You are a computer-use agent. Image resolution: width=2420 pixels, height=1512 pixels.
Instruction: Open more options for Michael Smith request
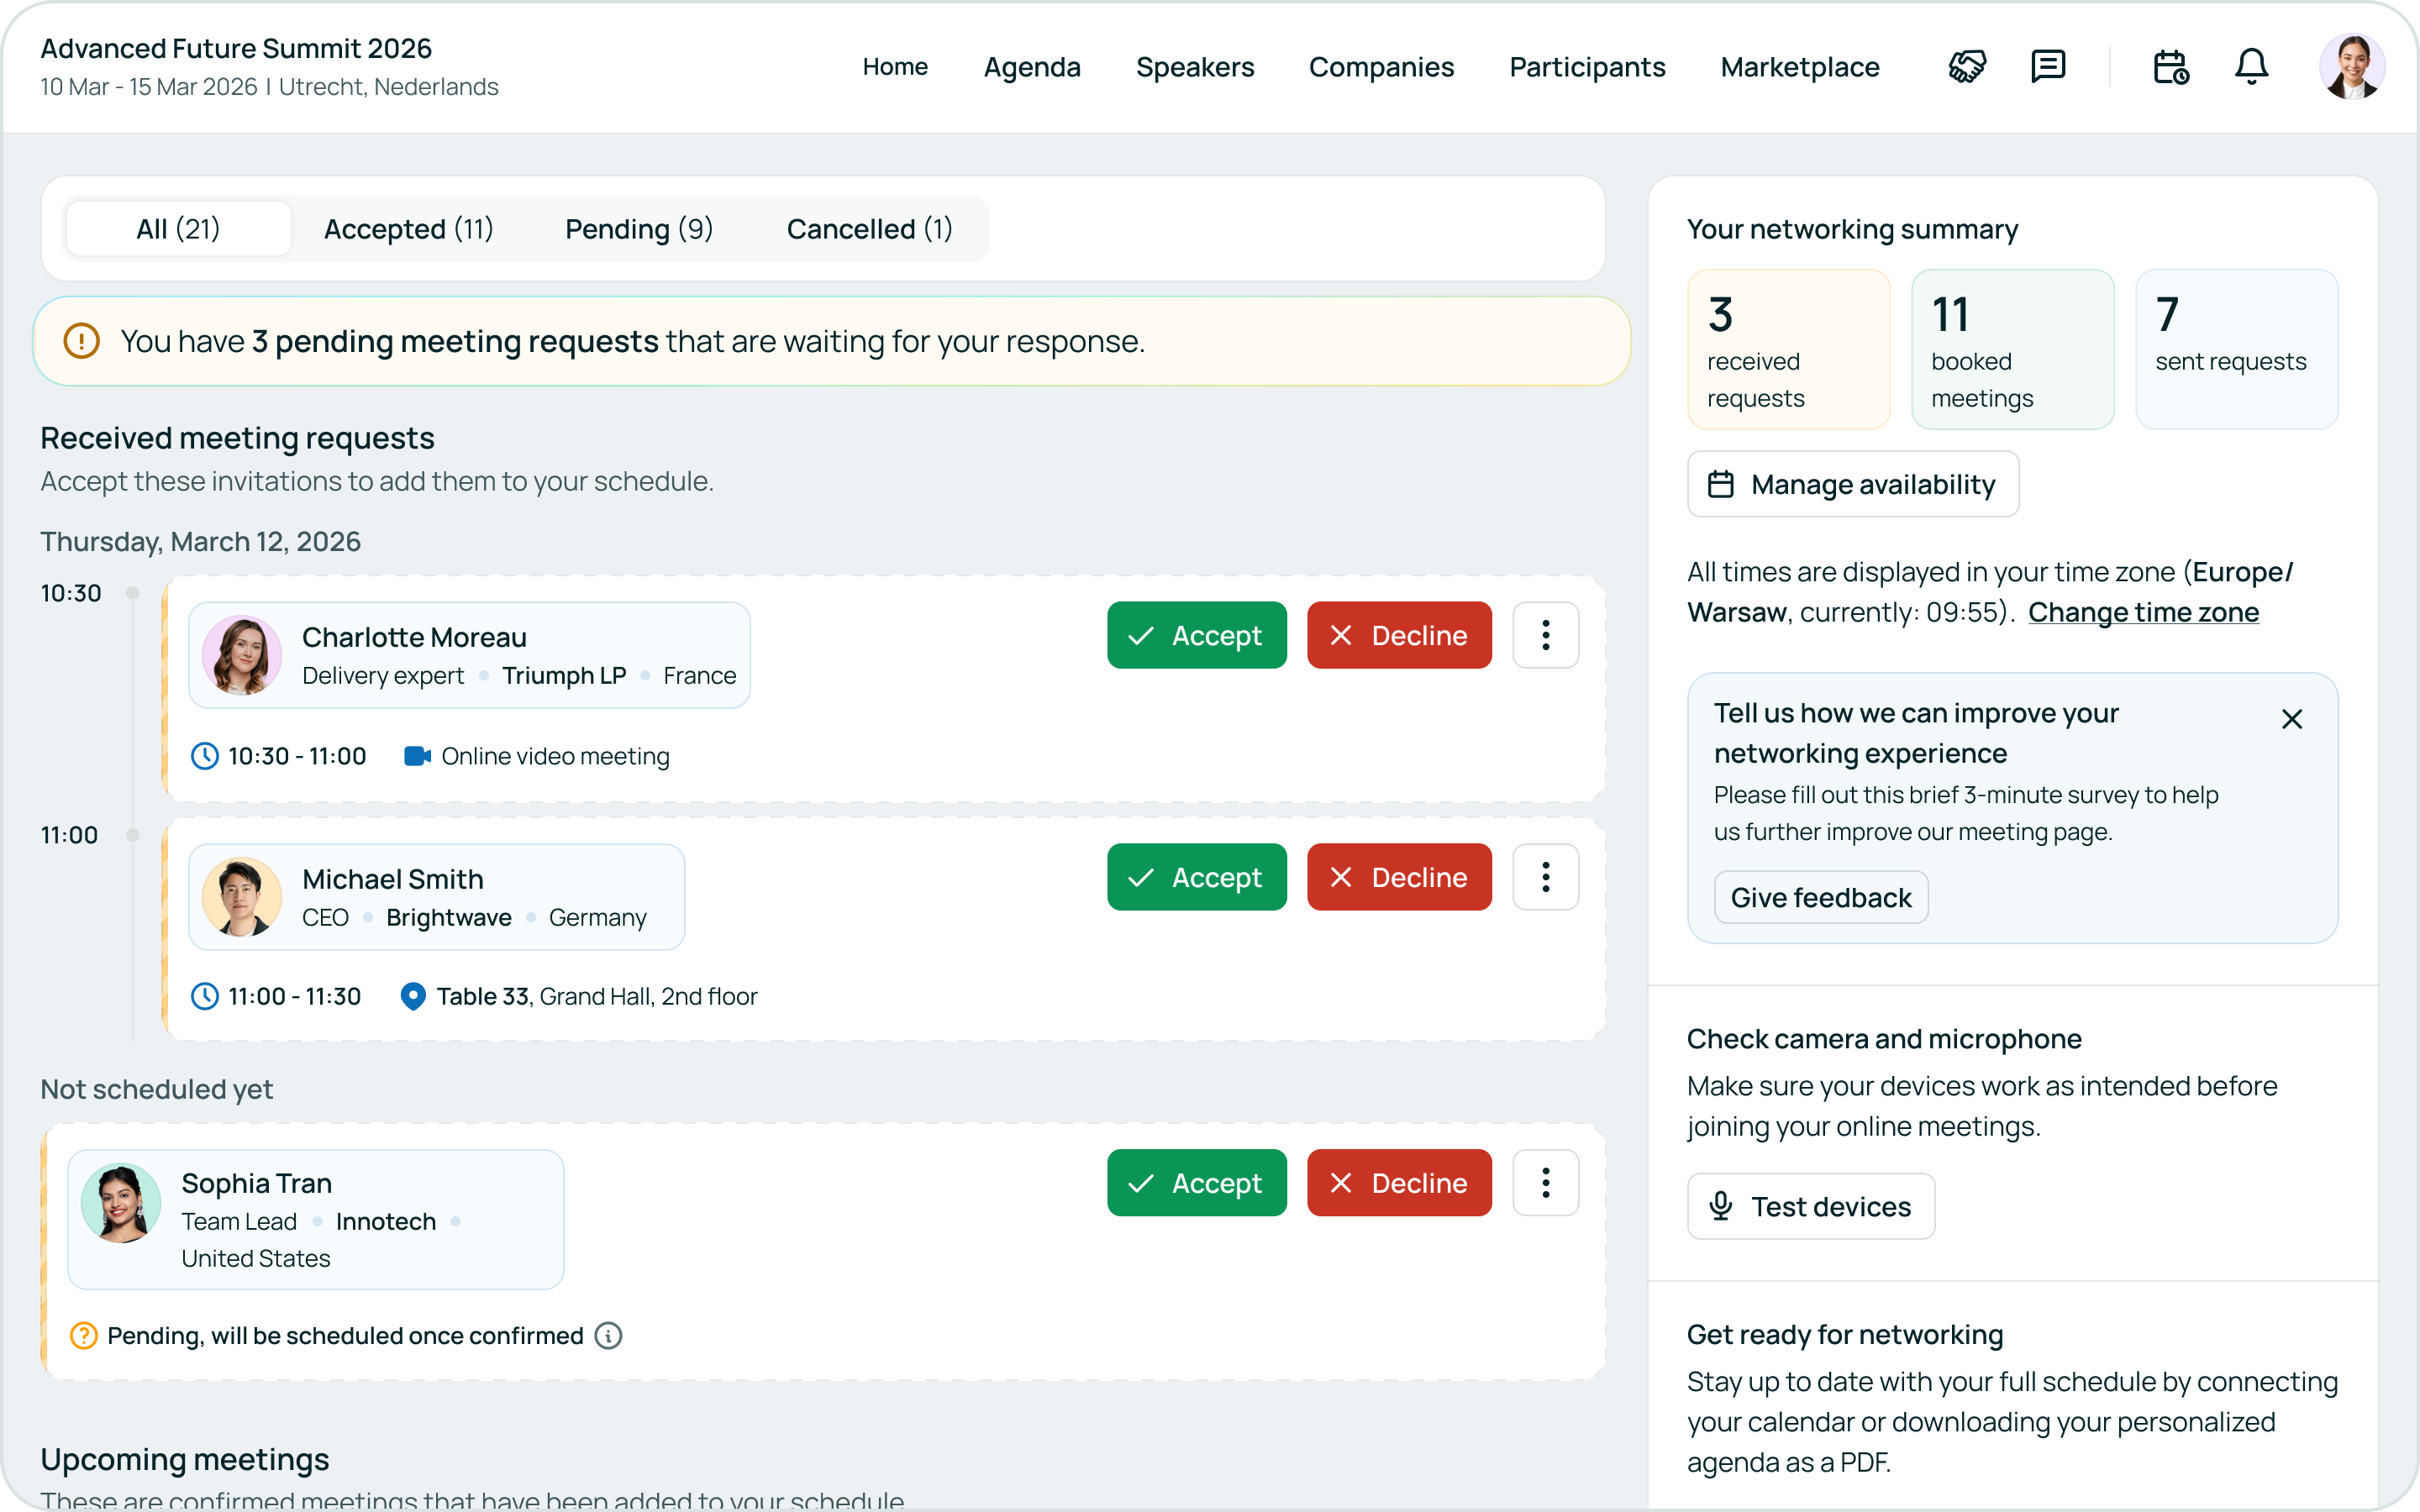[x=1545, y=877]
